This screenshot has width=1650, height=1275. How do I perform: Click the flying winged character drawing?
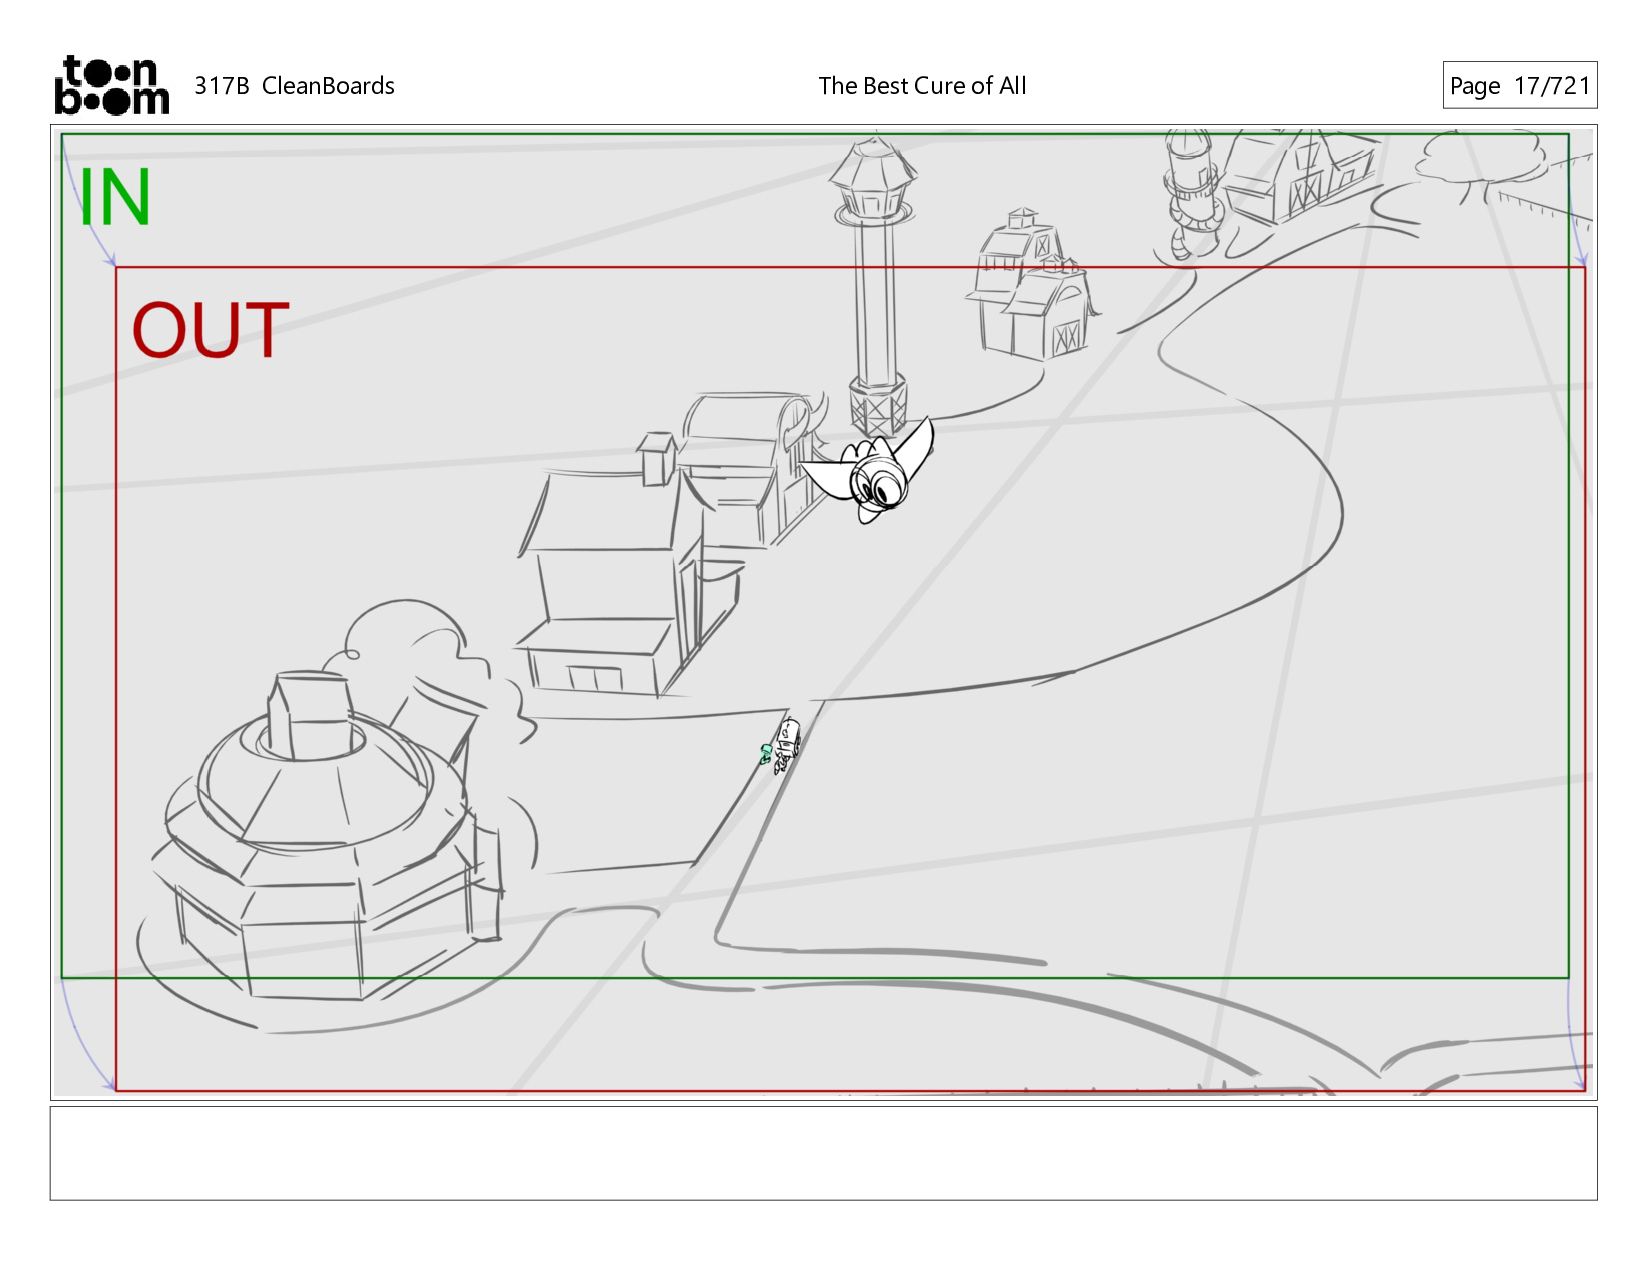tap(868, 472)
